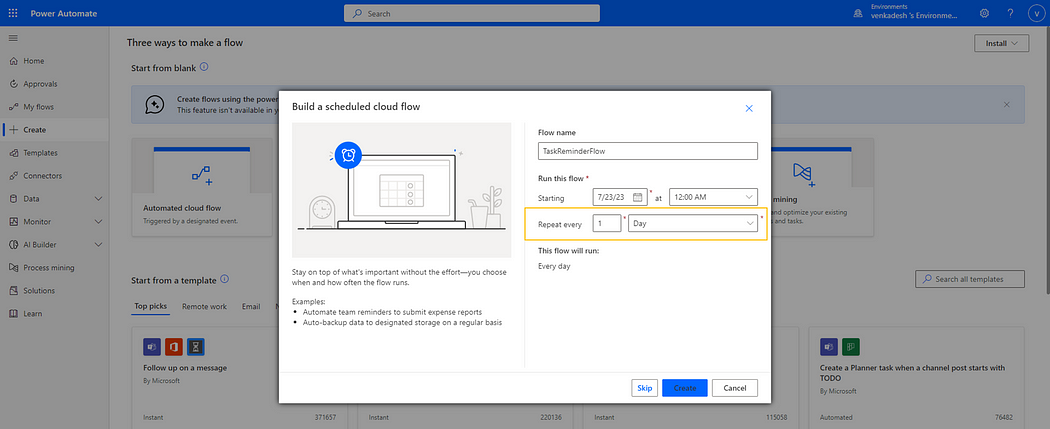This screenshot has width=1050, height=429.
Task: Click the My flows icon
Action: (x=13, y=106)
